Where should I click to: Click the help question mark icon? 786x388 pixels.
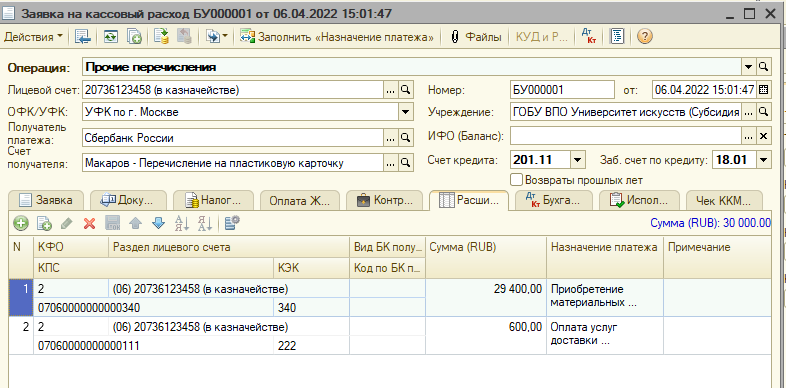pos(645,37)
